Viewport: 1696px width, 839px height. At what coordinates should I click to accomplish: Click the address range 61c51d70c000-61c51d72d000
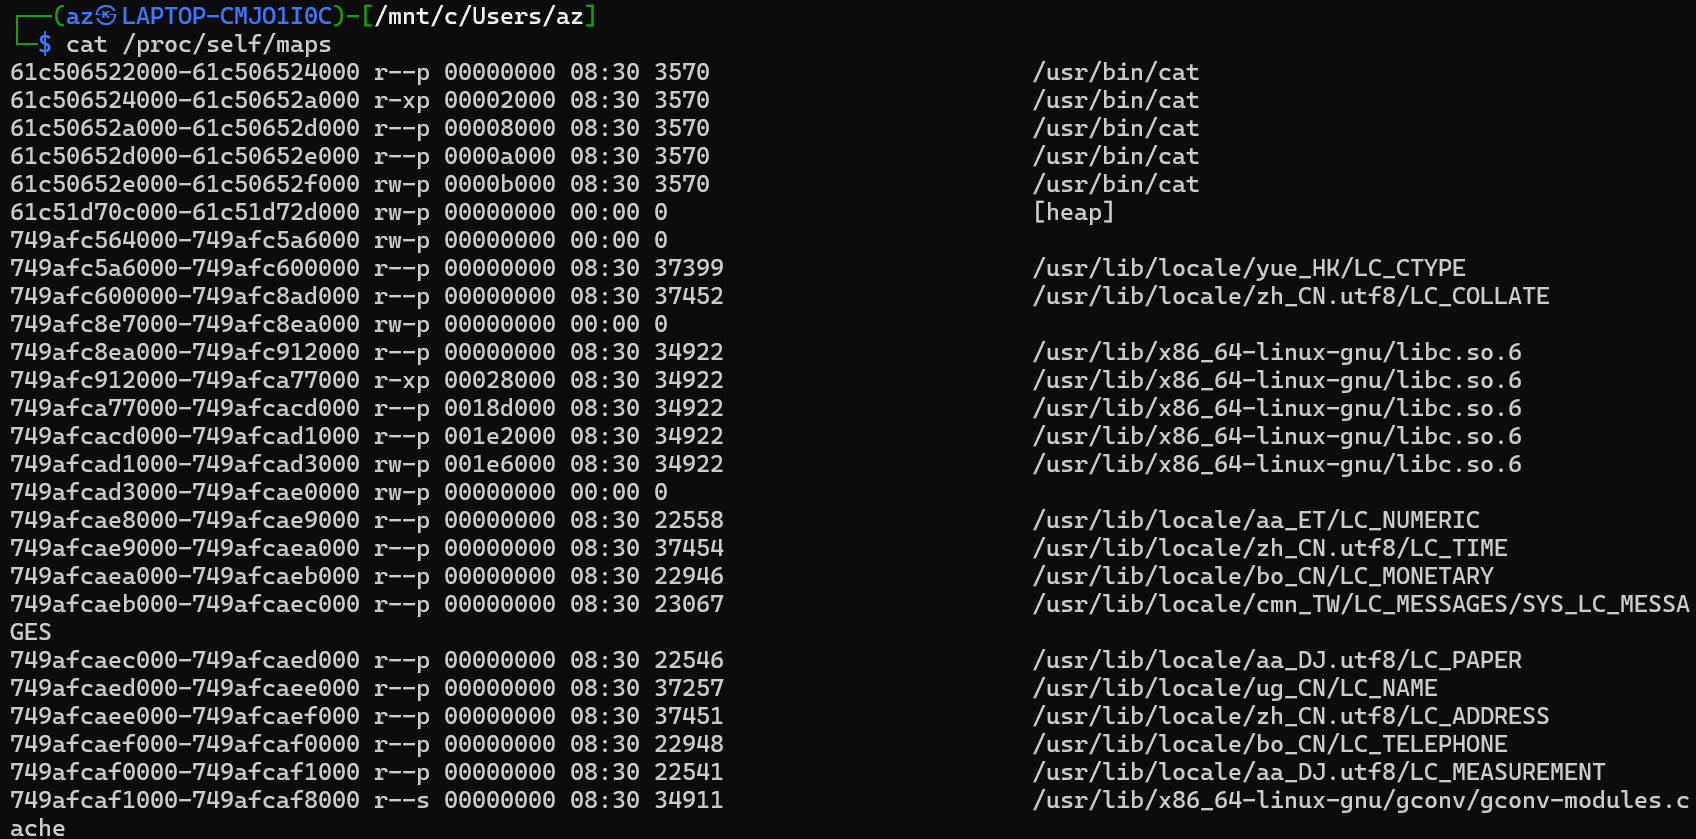tap(184, 212)
